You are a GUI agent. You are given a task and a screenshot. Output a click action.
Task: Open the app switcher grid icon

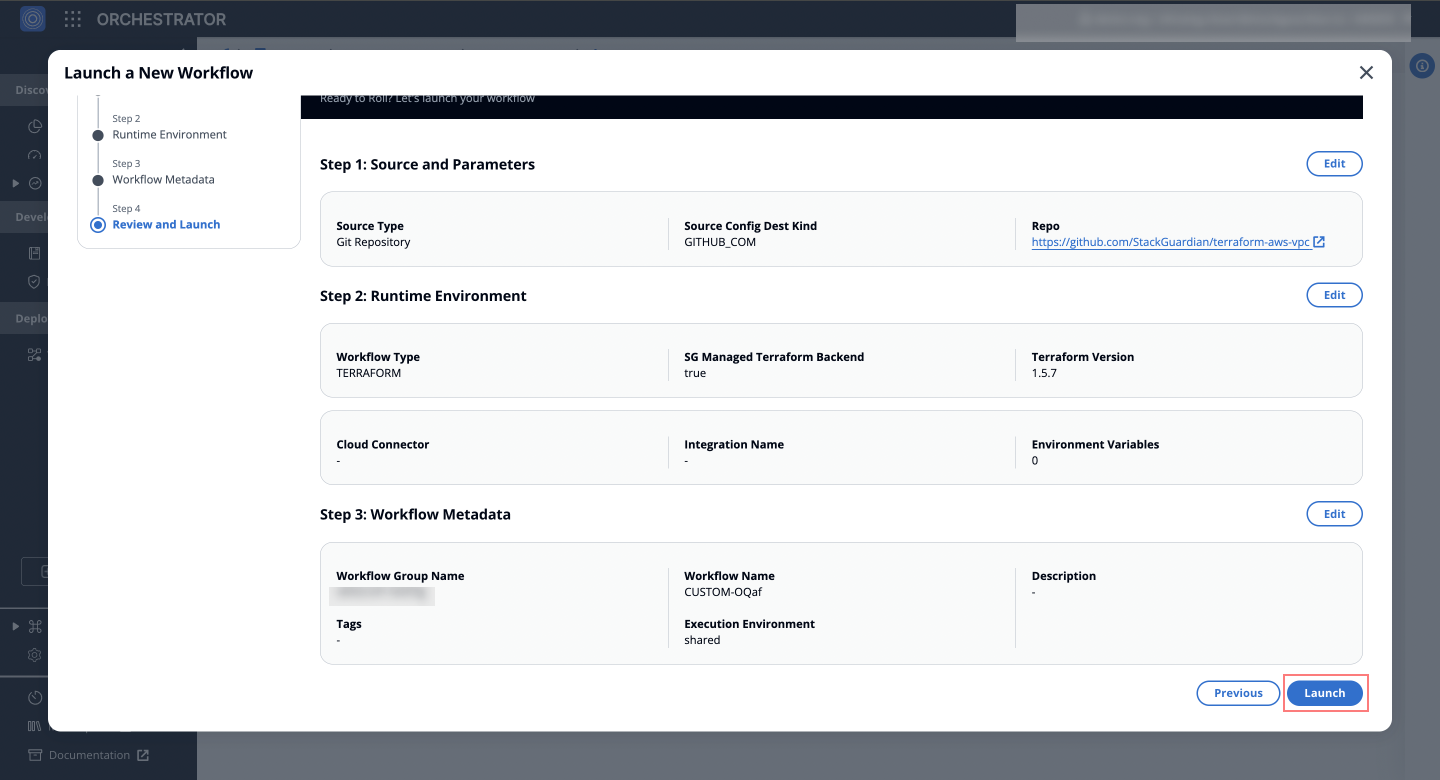[x=73, y=19]
